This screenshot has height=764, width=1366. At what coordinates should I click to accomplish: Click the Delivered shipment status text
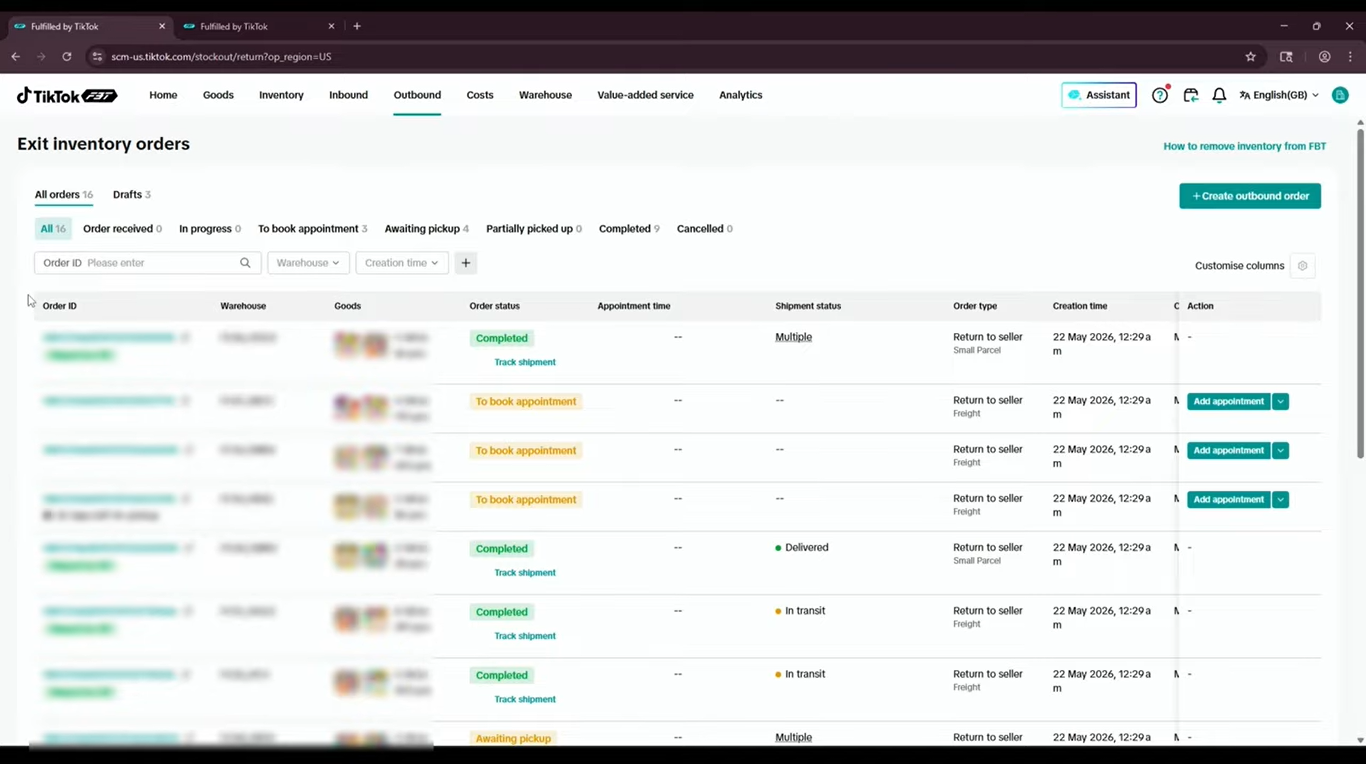tap(807, 548)
